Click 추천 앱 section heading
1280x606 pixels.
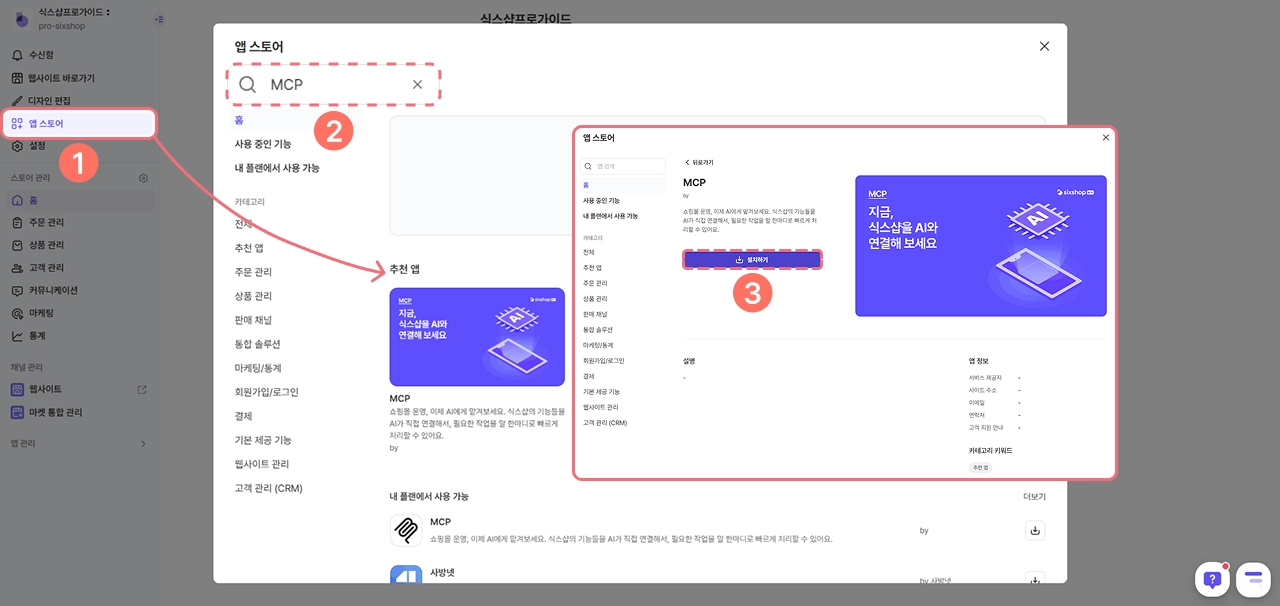(x=405, y=269)
